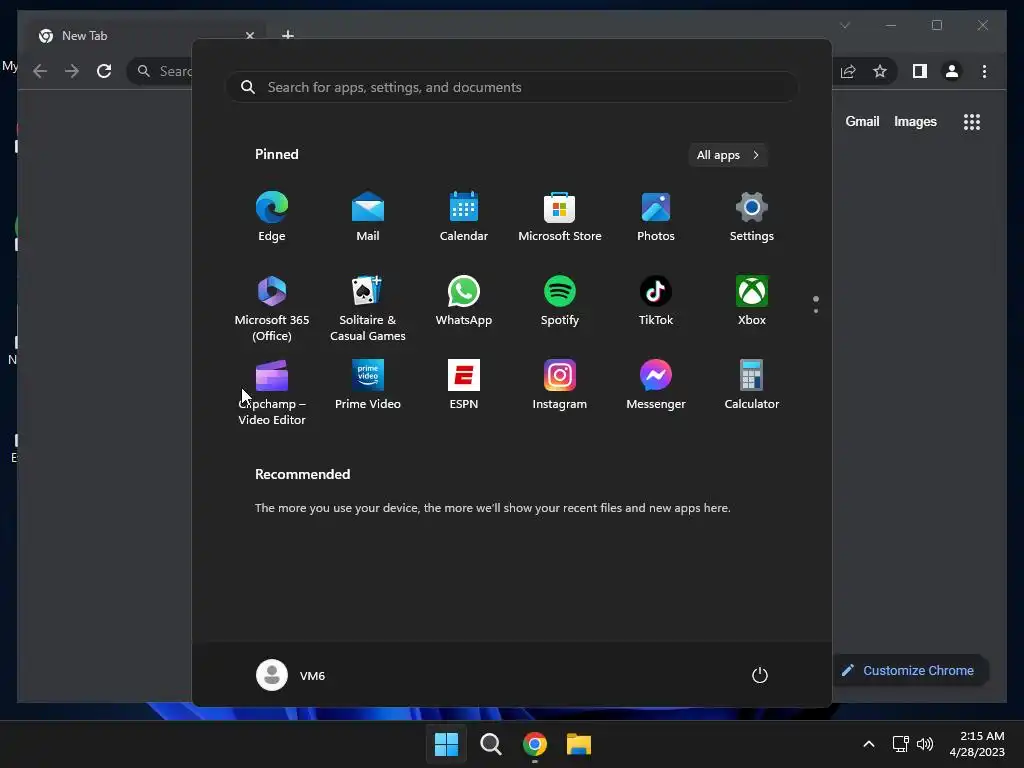
Task: Show hidden system tray icons
Action: [x=869, y=744]
